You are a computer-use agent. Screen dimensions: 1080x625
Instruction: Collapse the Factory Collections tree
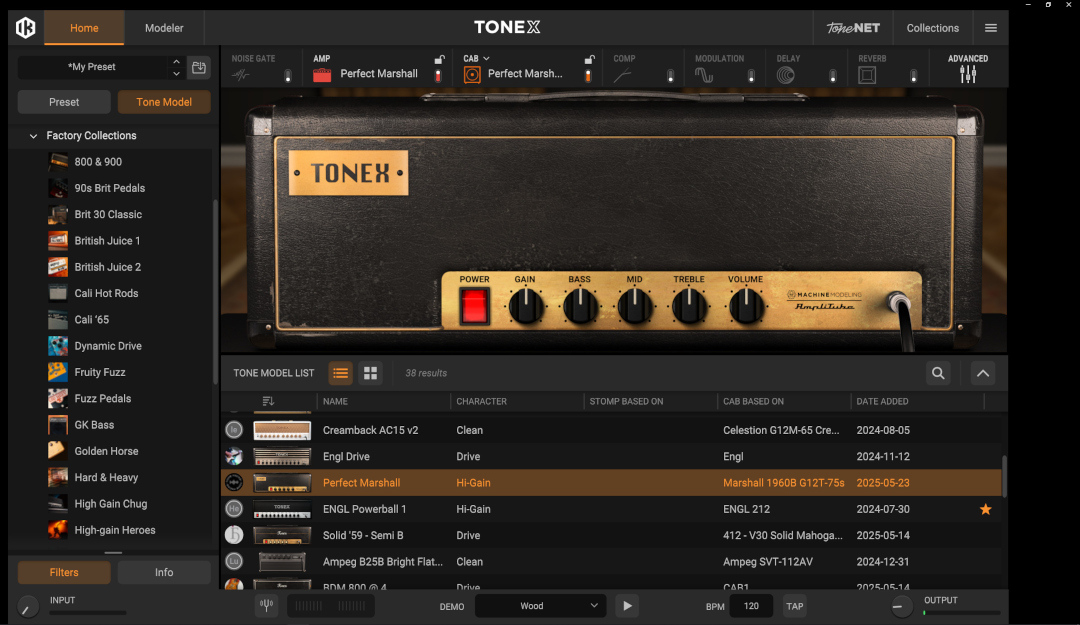tap(33, 136)
